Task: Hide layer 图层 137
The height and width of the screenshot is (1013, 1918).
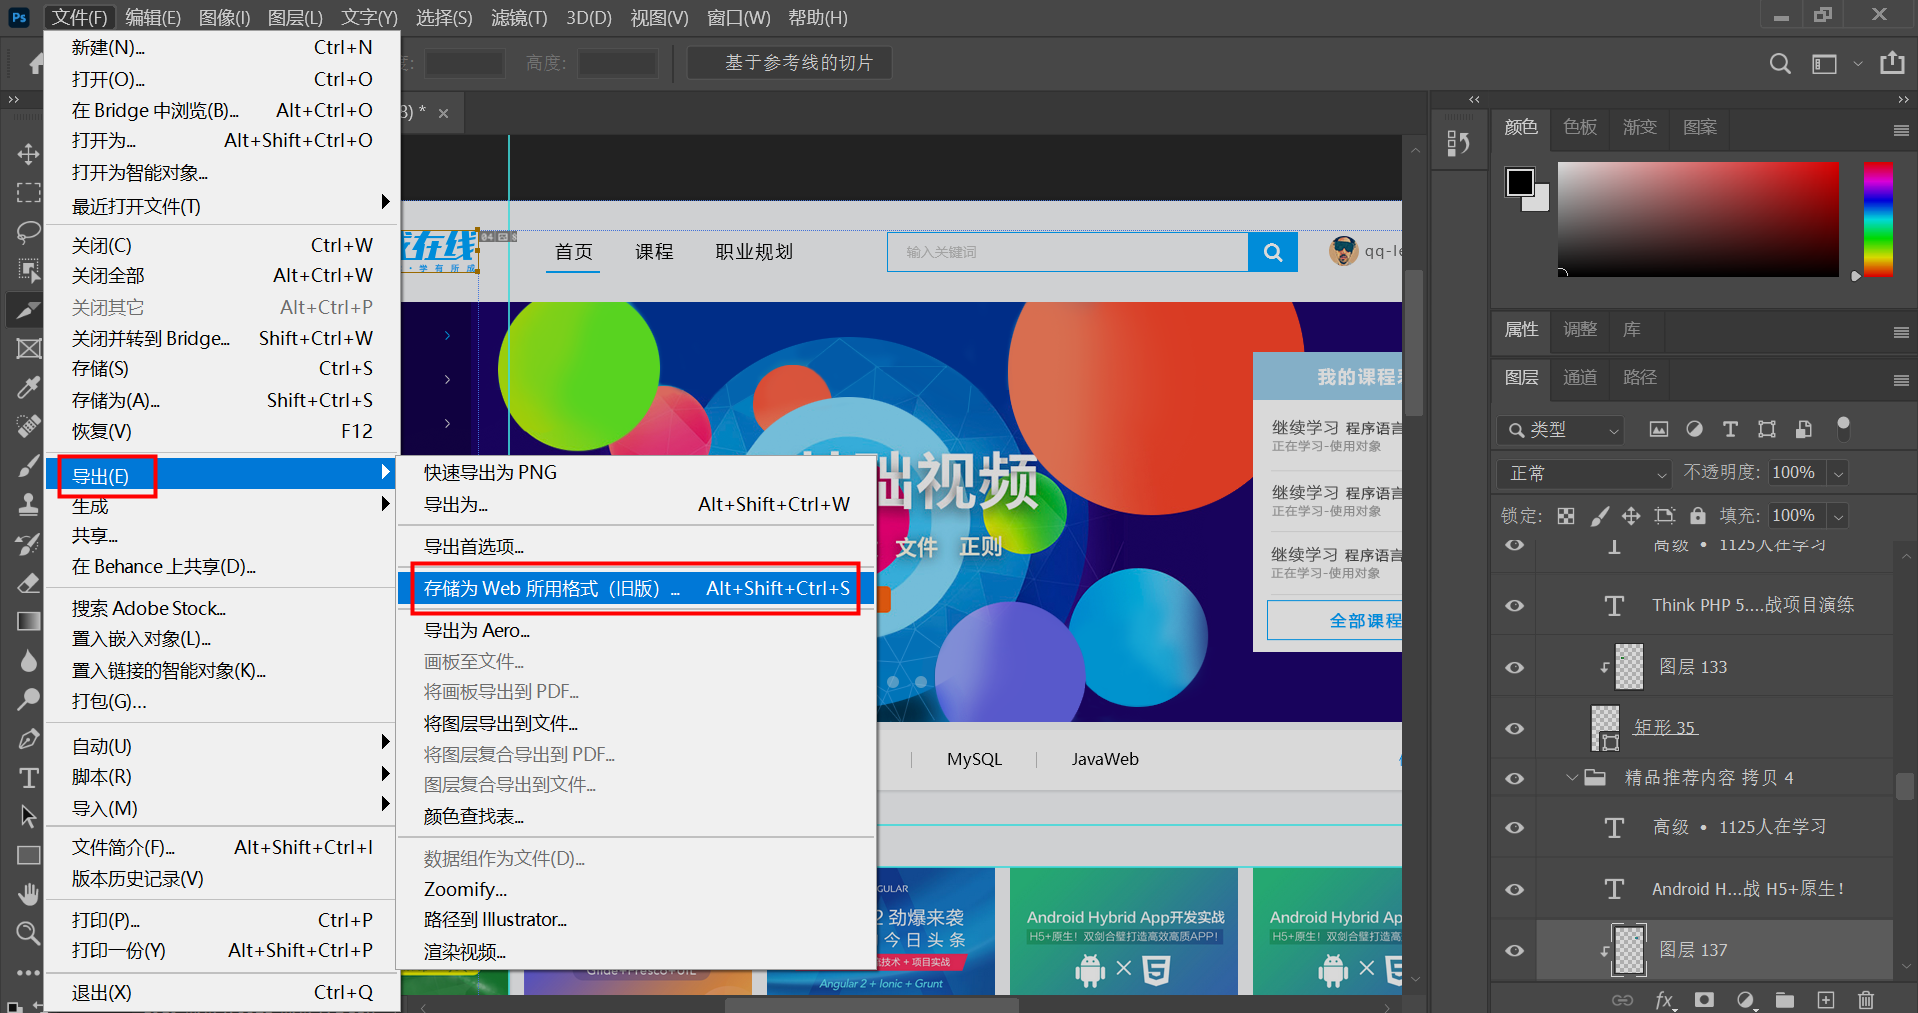Action: click(x=1515, y=950)
